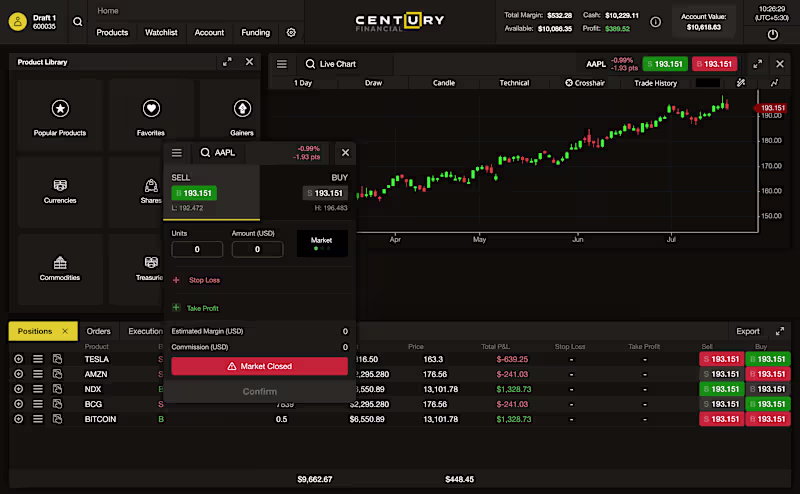Click the Live Chart search icon
800x494 pixels.
tap(310, 64)
